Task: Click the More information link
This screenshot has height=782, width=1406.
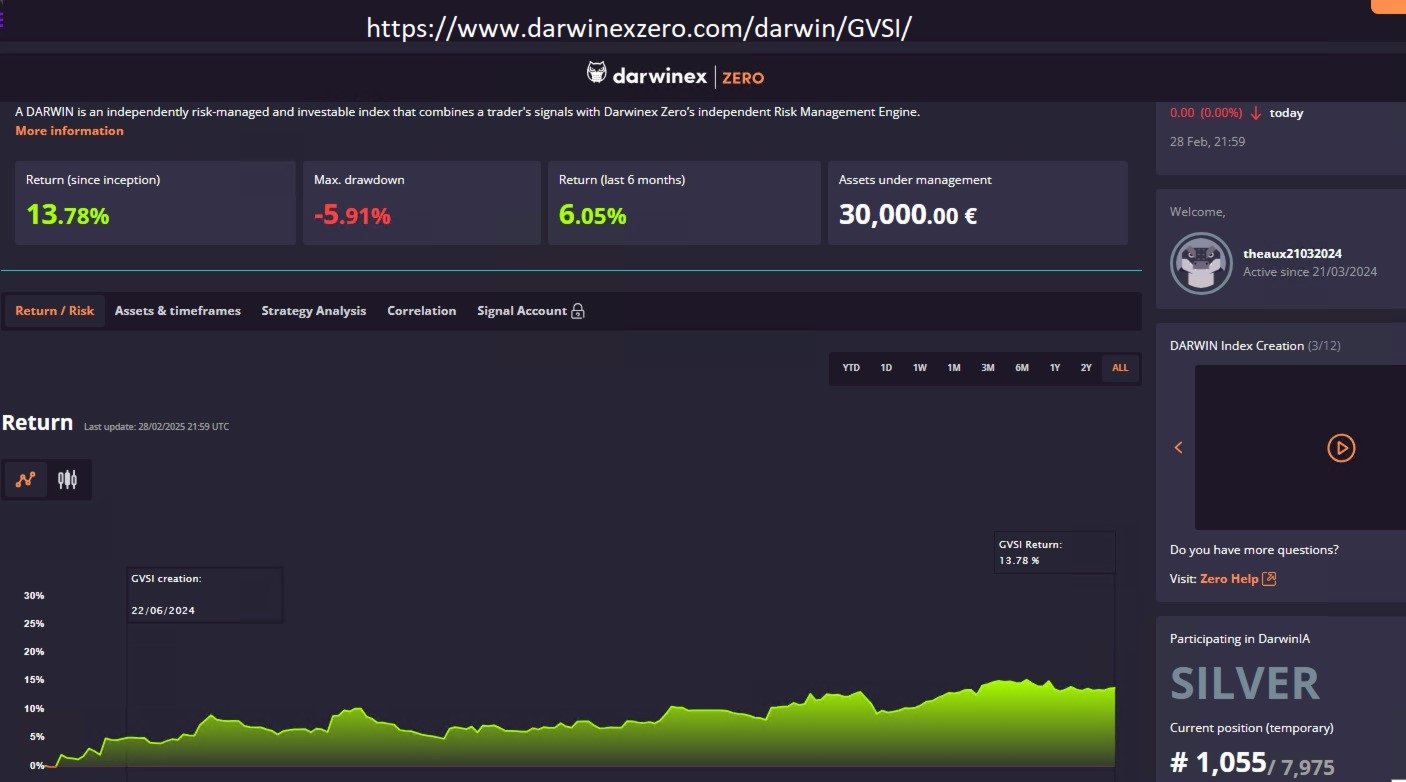Action: tap(70, 131)
